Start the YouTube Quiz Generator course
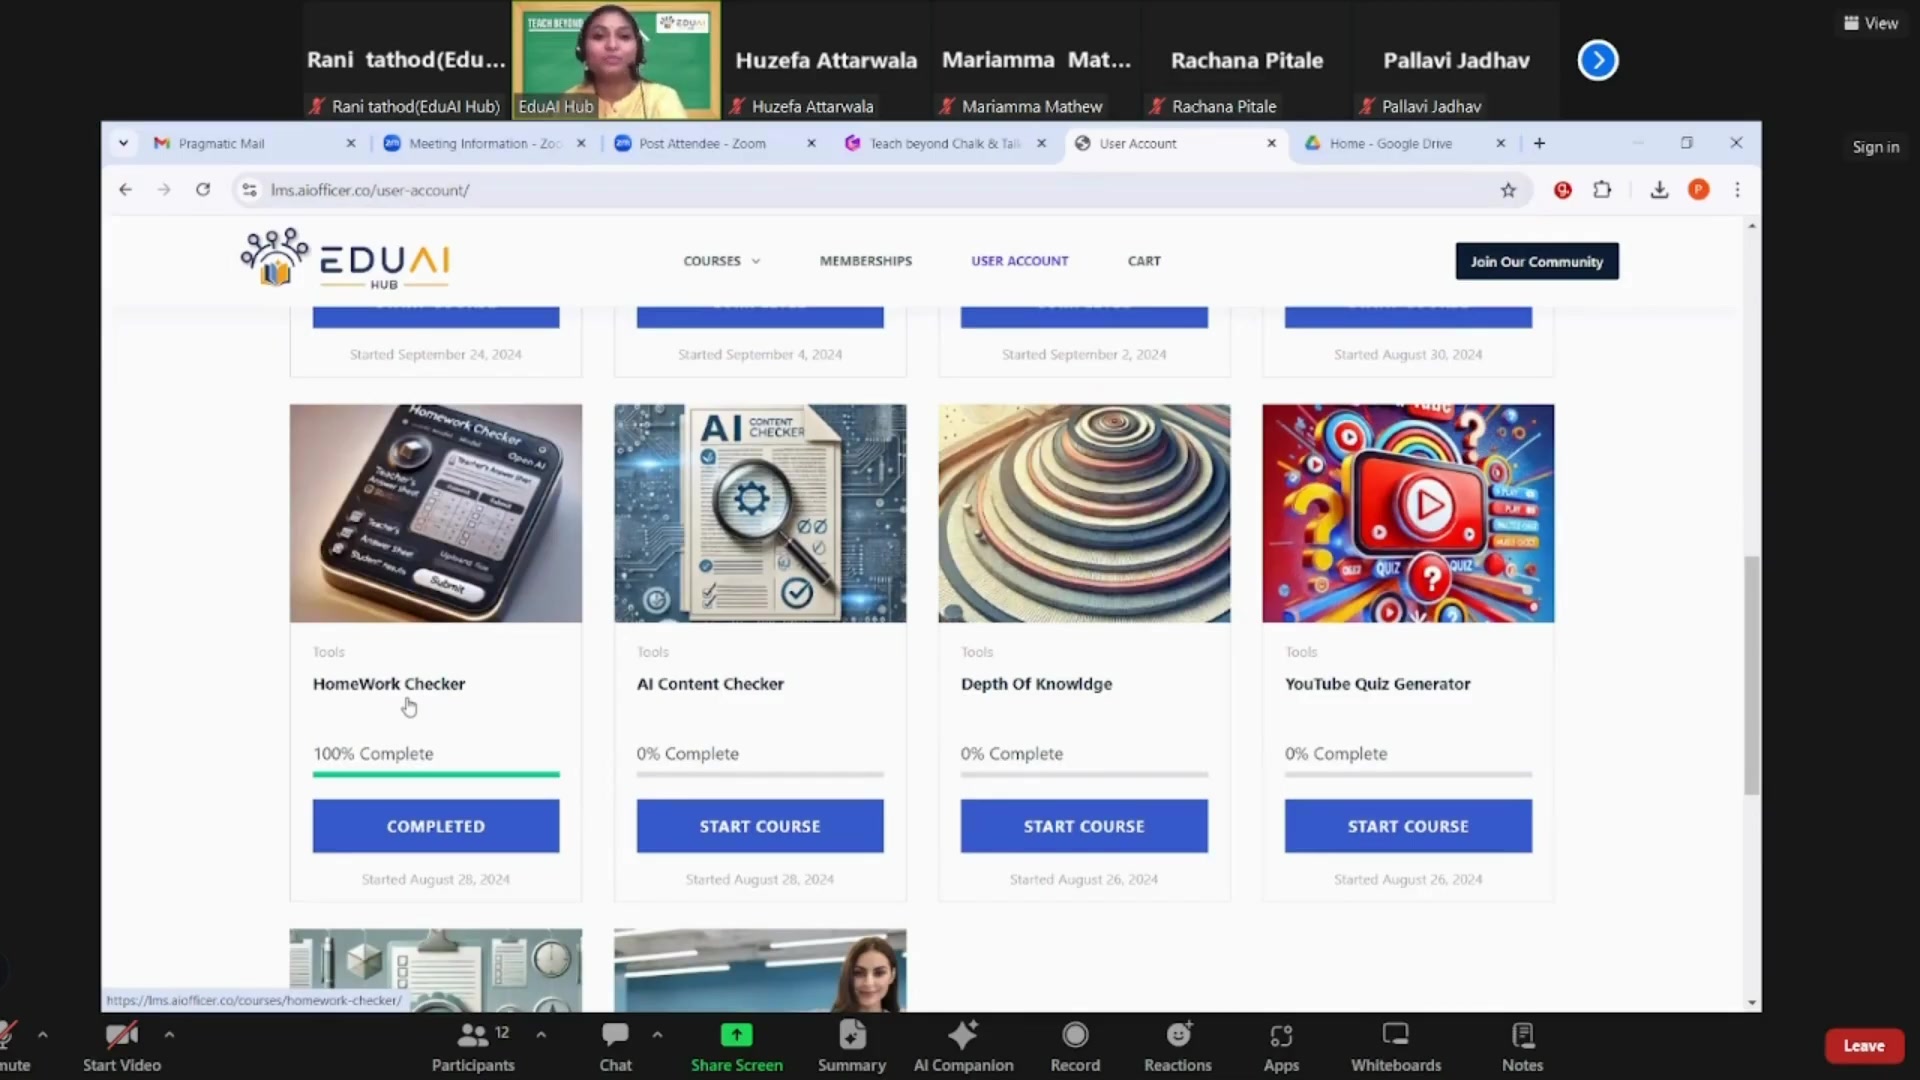 click(1408, 826)
